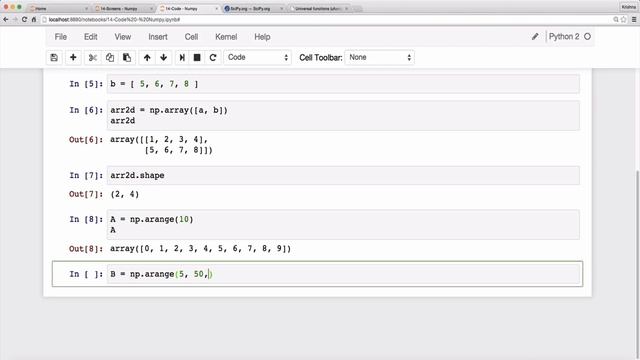Click into the arr2d.shape cell
The height and width of the screenshot is (360, 640).
click(343, 176)
